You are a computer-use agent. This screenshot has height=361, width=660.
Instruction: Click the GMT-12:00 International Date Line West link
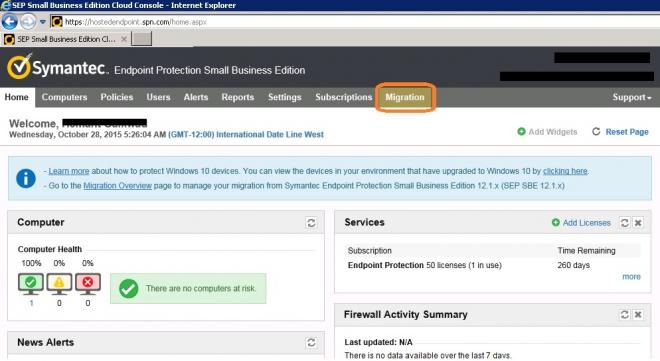point(246,135)
